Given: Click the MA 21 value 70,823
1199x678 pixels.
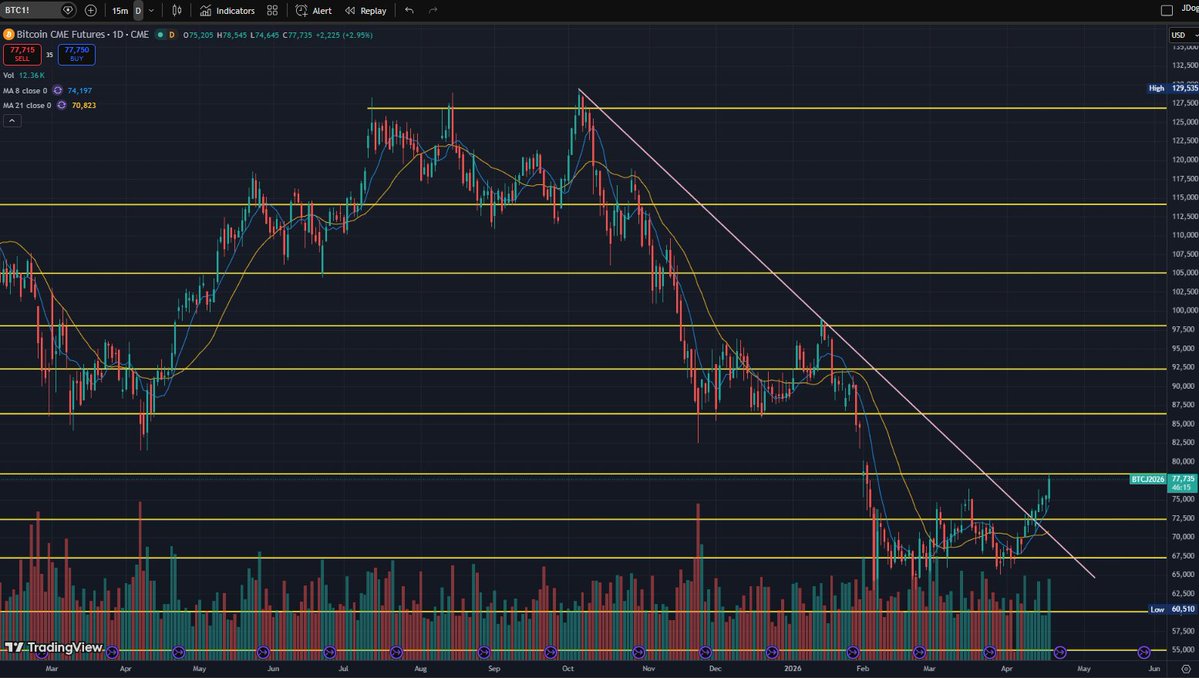Looking at the screenshot, I should tap(84, 105).
